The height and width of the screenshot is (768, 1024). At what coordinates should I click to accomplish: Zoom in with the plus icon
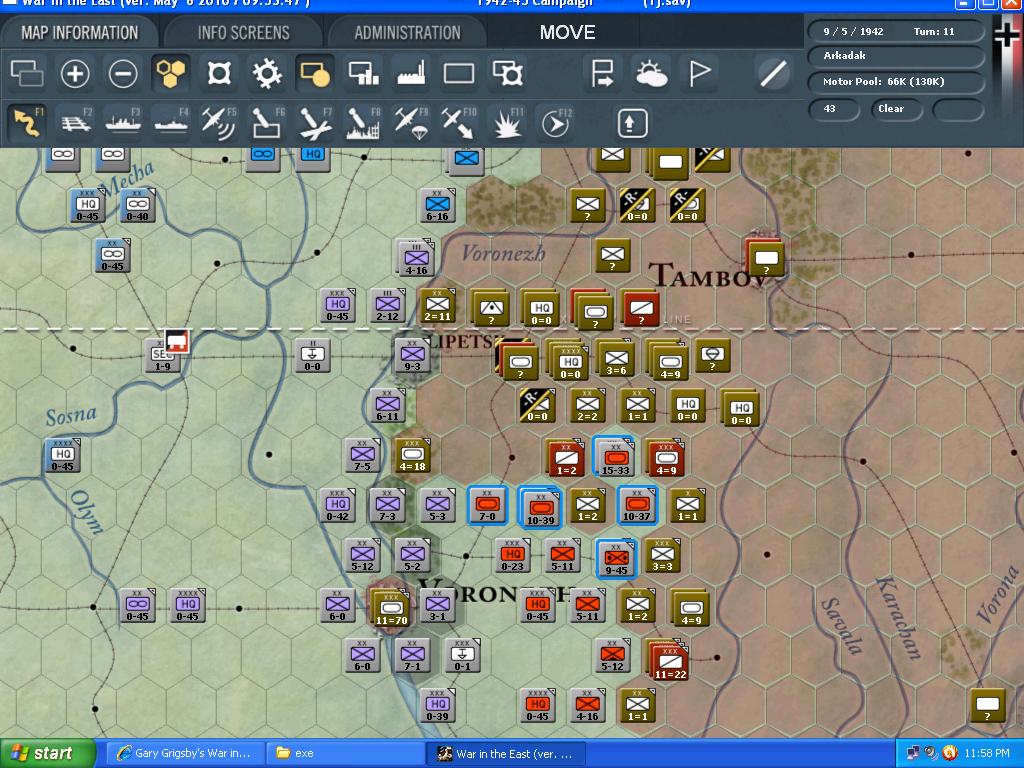75,73
